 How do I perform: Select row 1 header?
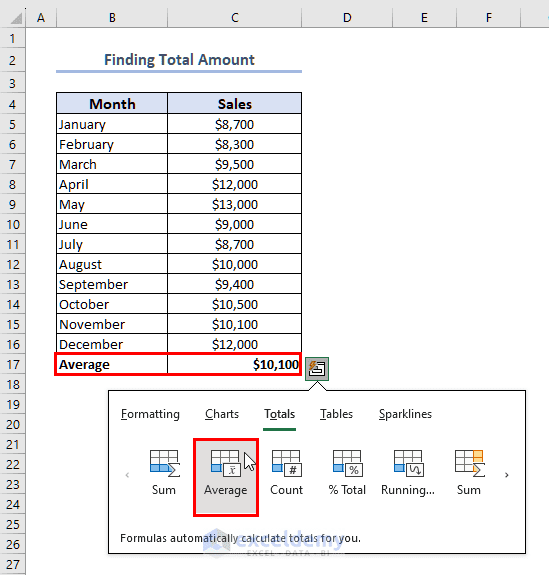(12, 39)
